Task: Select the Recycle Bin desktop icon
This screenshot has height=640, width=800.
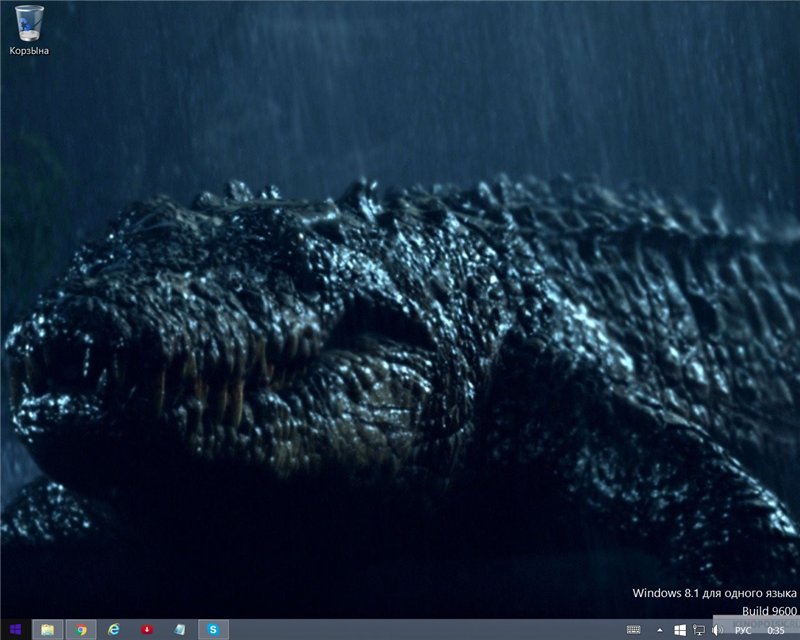Action: [29, 22]
